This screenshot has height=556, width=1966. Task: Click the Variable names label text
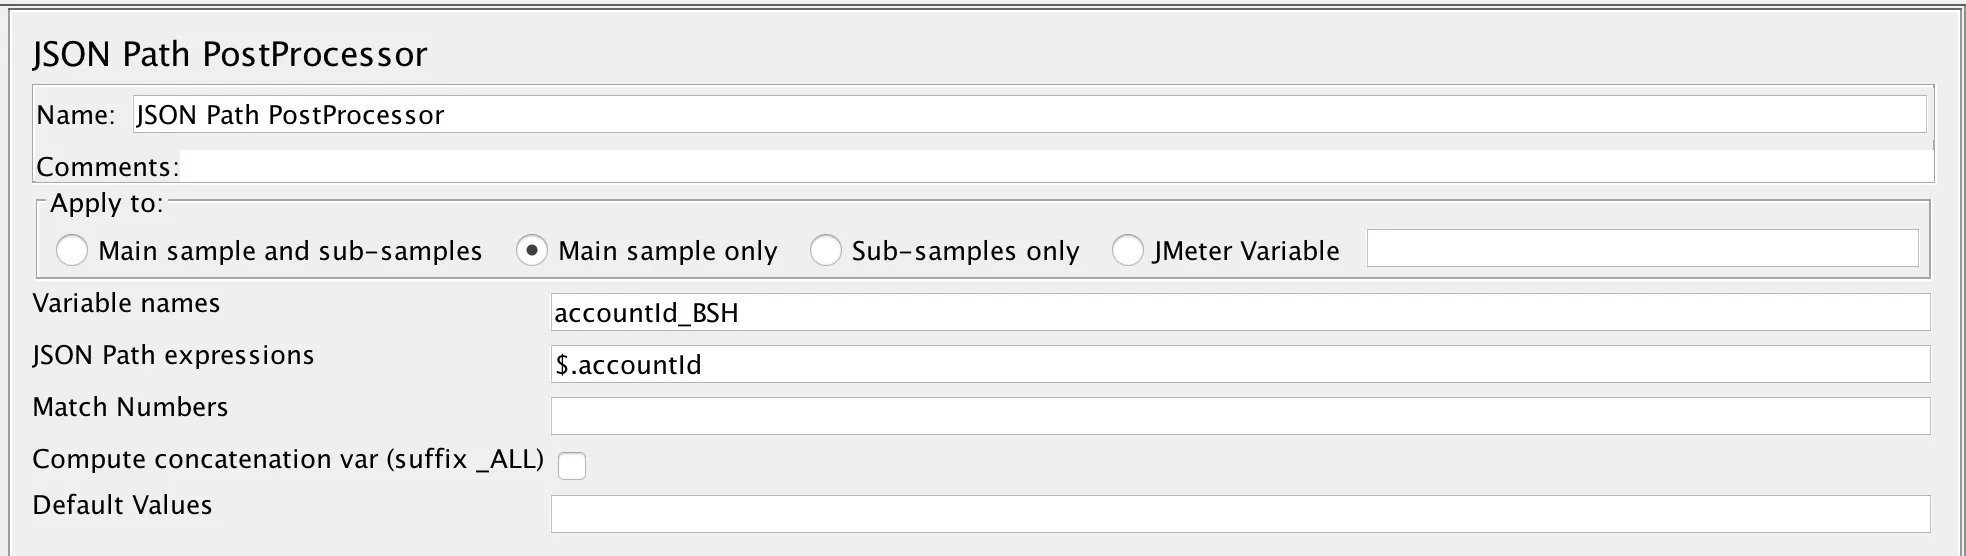tap(126, 303)
